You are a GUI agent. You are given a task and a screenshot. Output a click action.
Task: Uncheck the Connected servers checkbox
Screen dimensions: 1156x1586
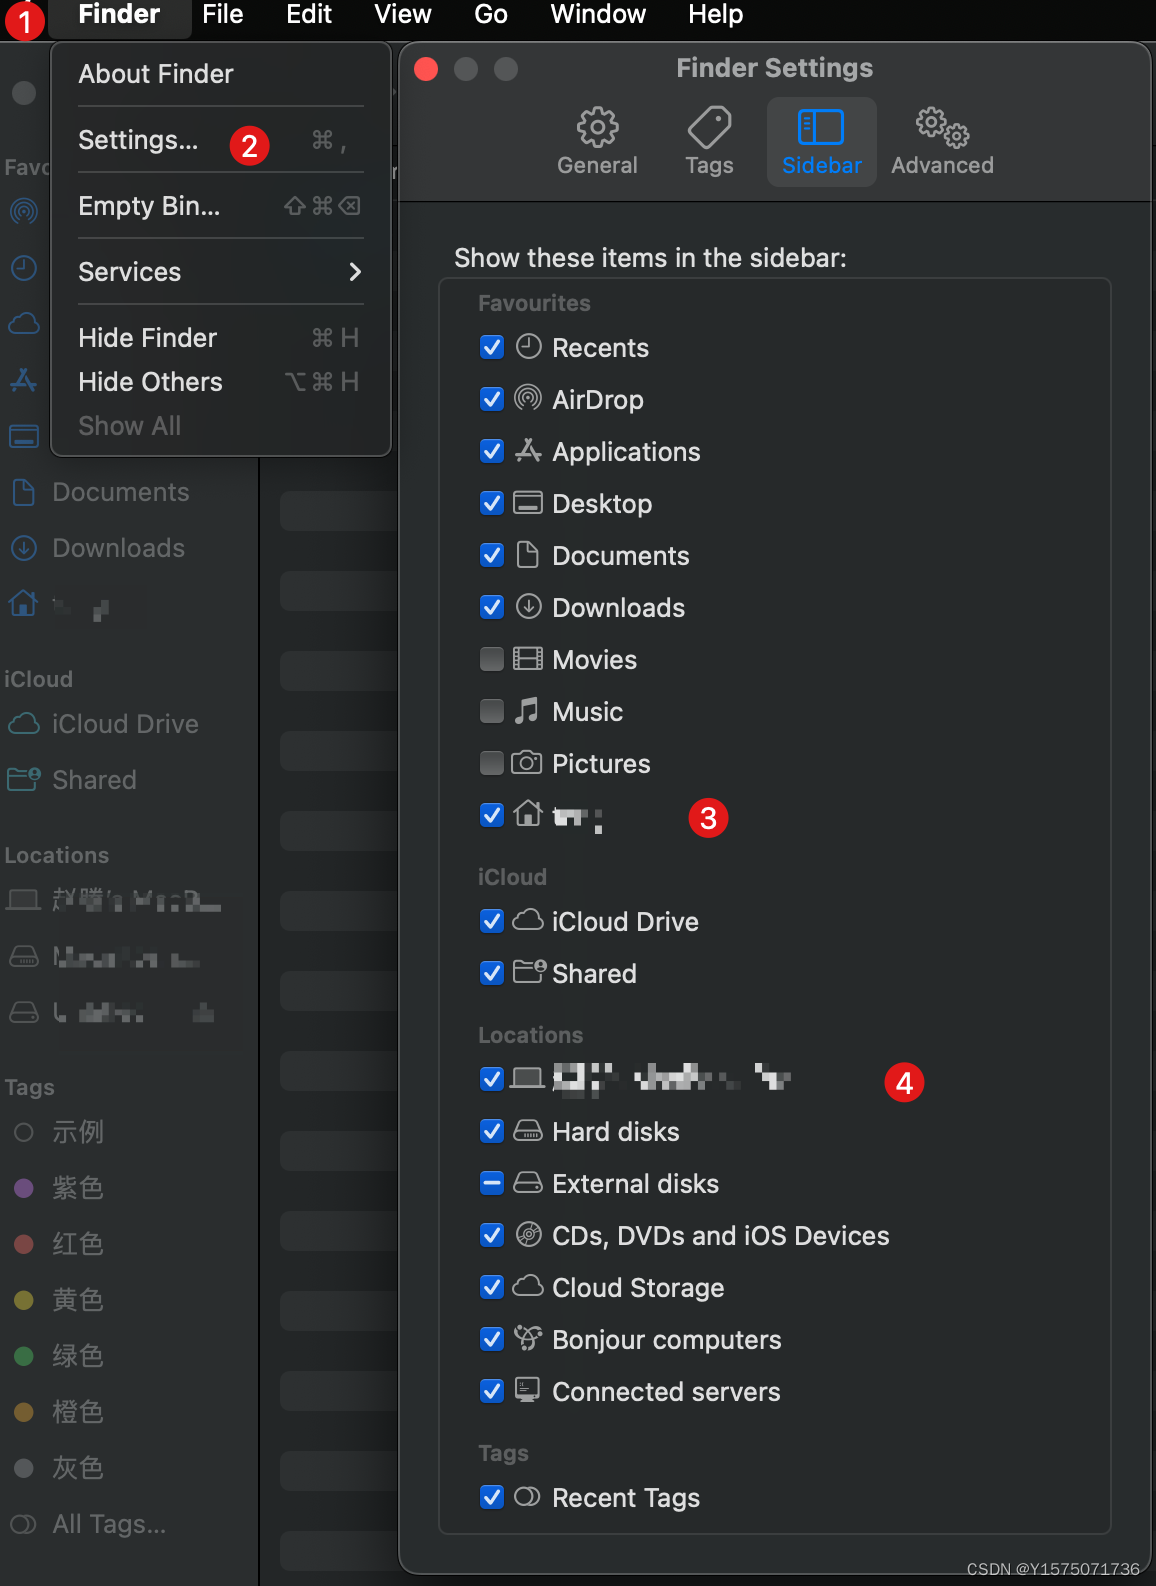click(492, 1391)
